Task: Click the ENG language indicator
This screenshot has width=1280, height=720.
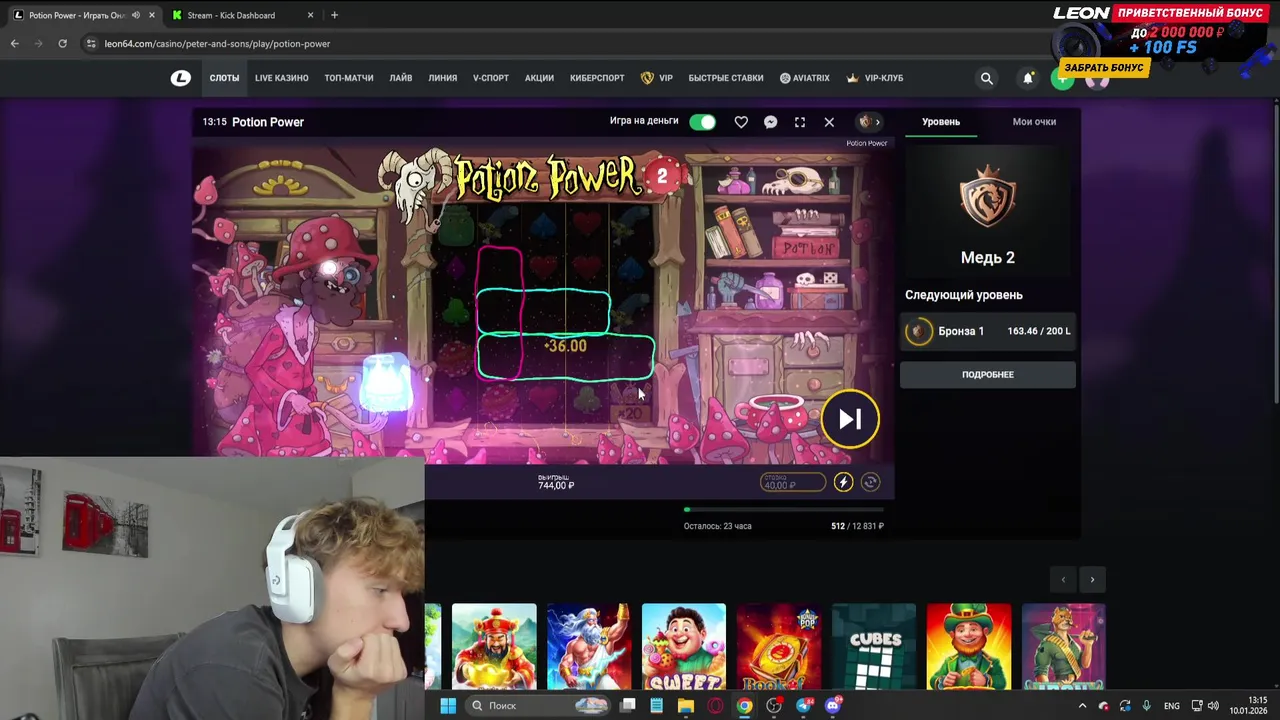Action: coord(1172,706)
